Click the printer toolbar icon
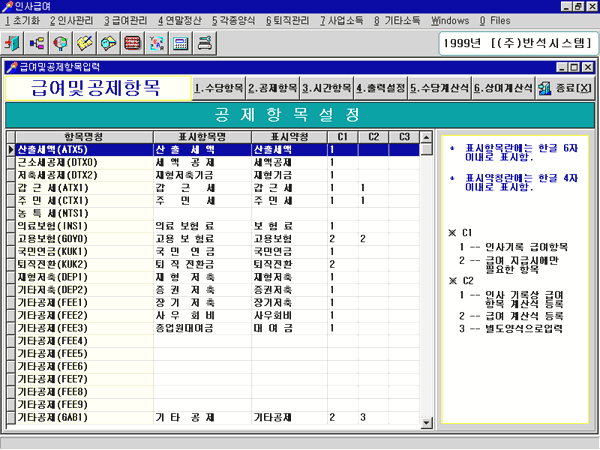Screen dimensions: 600x450 (x=204, y=43)
